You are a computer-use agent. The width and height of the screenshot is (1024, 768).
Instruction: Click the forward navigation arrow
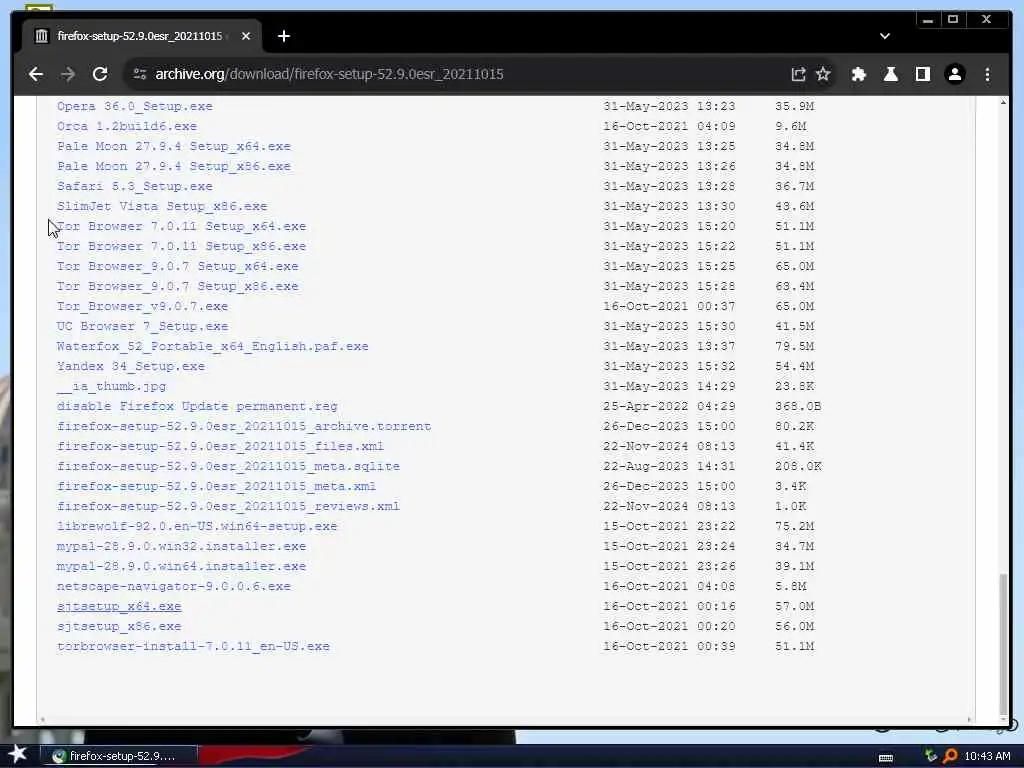click(68, 74)
